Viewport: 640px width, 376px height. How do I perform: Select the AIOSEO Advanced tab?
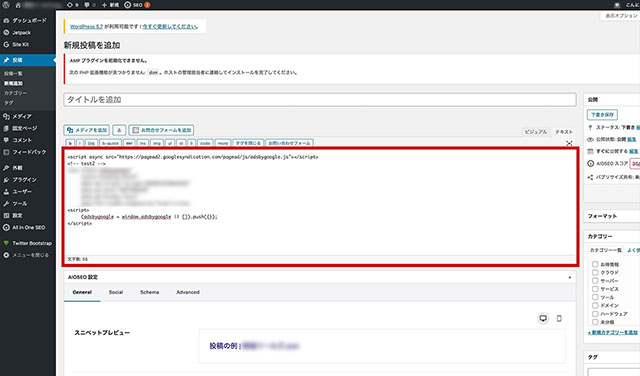coord(188,292)
